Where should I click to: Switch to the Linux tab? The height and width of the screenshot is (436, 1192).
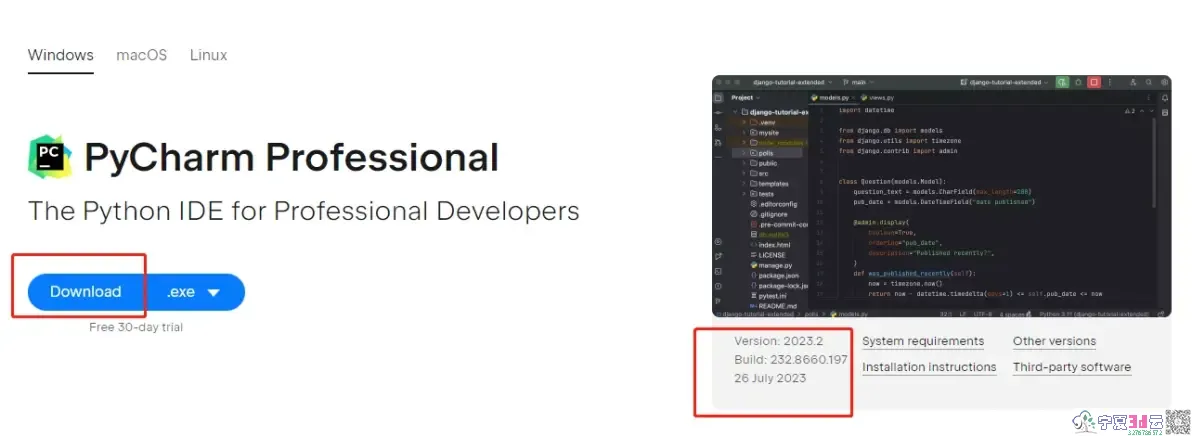pos(208,55)
